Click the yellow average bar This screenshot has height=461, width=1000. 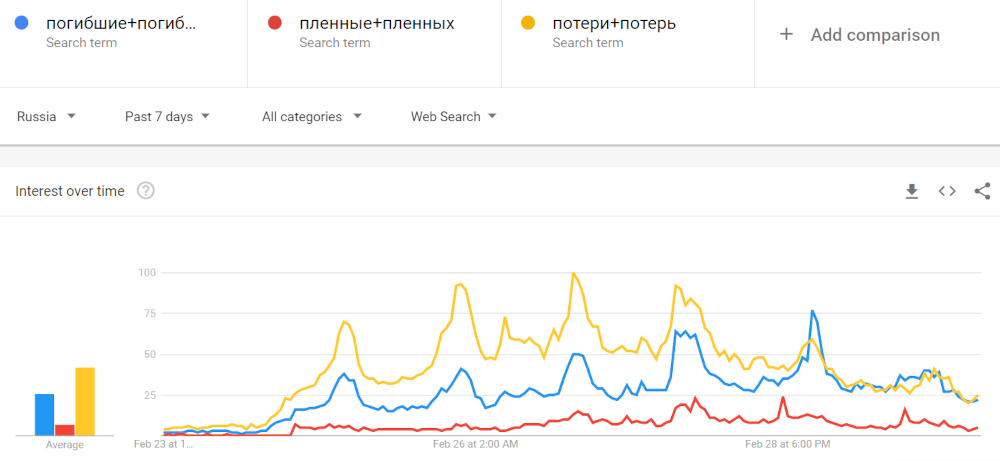[85, 401]
